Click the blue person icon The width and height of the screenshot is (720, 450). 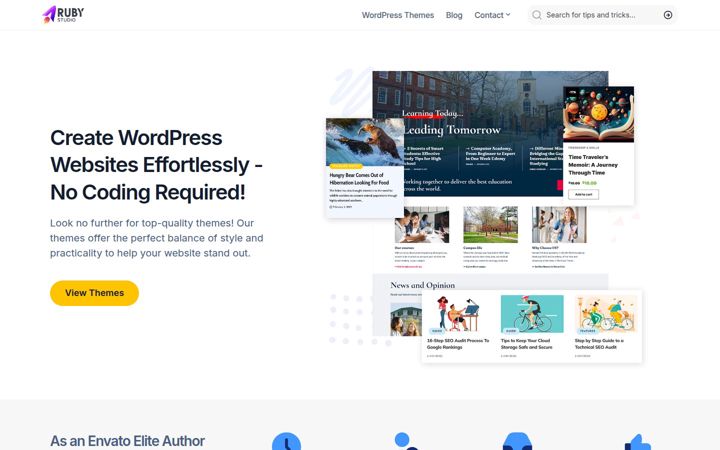click(x=406, y=441)
